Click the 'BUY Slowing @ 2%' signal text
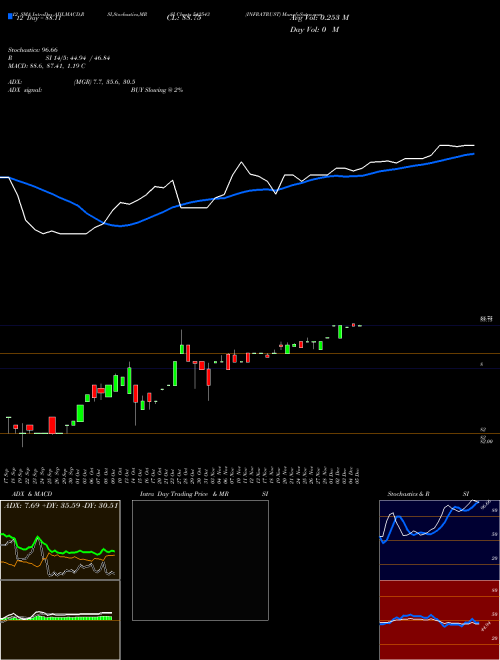This screenshot has width=500, height=660. click(157, 90)
